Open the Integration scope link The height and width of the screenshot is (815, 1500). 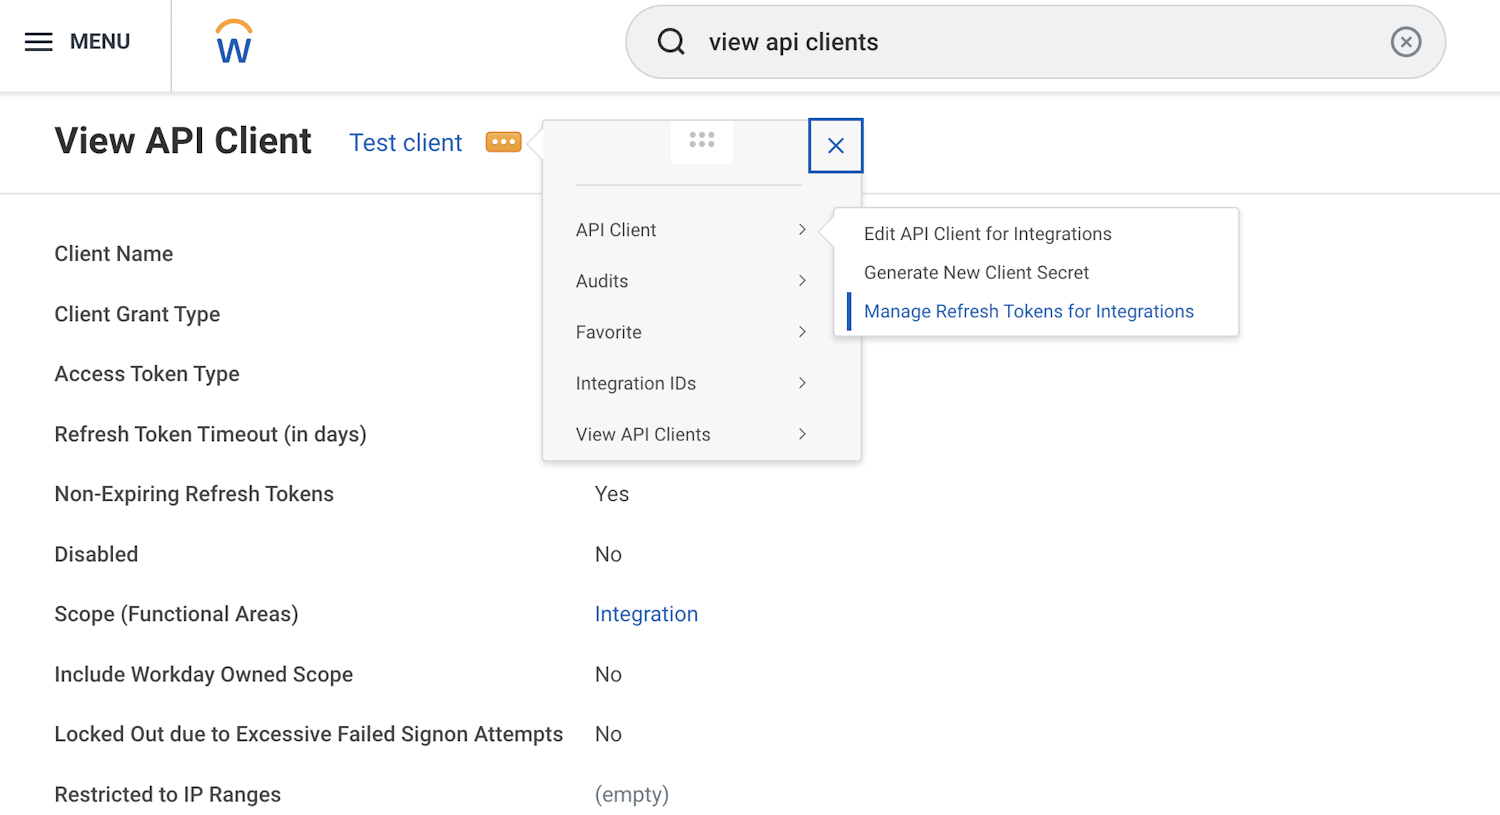(646, 614)
